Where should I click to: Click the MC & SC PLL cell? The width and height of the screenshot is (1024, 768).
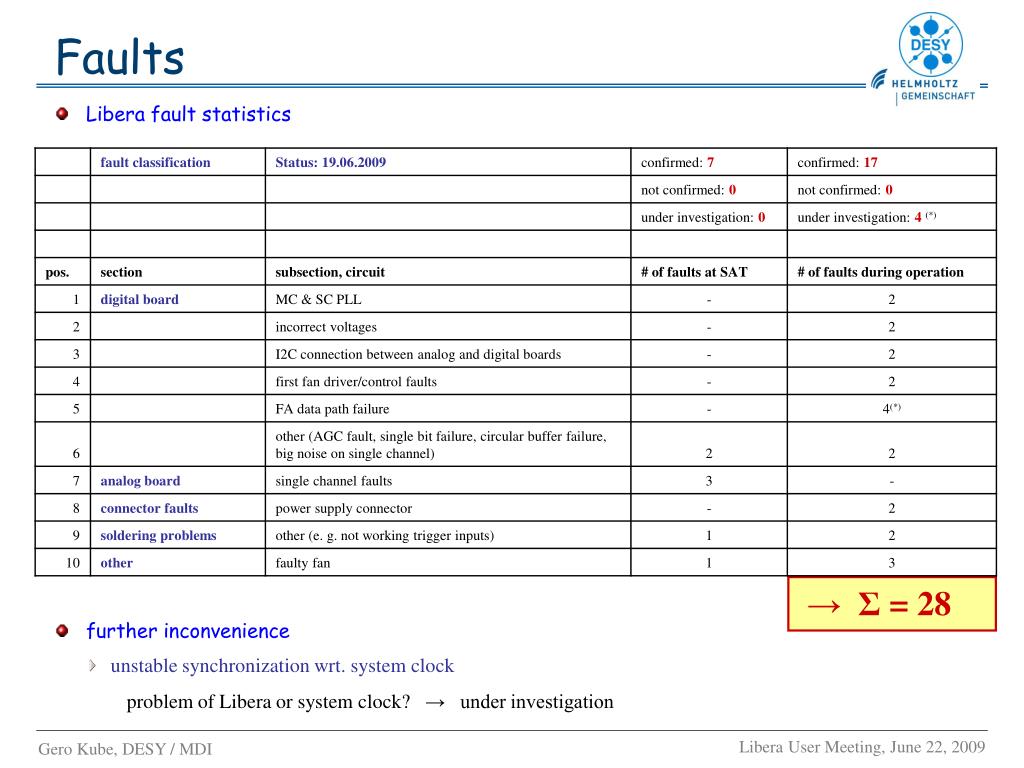tap(448, 299)
